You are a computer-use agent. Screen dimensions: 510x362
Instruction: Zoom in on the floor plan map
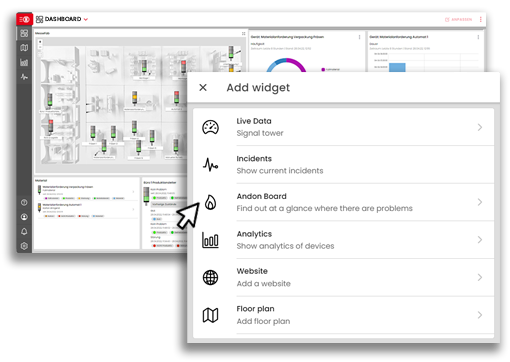coord(40,42)
